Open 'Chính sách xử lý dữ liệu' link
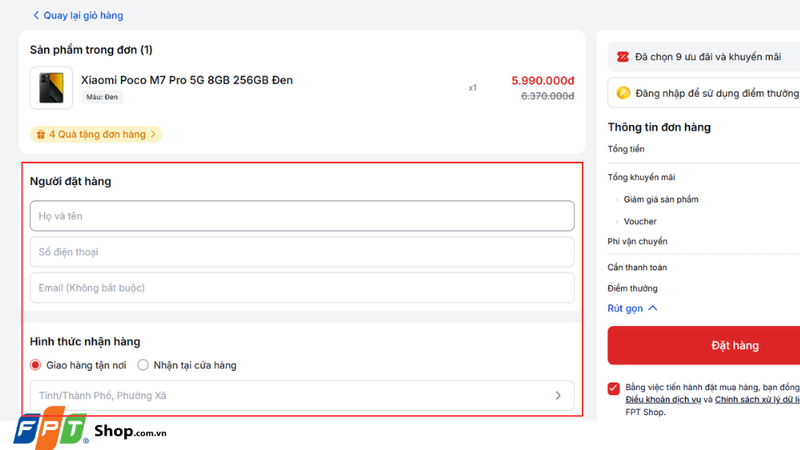This screenshot has width=800, height=450. tap(757, 399)
